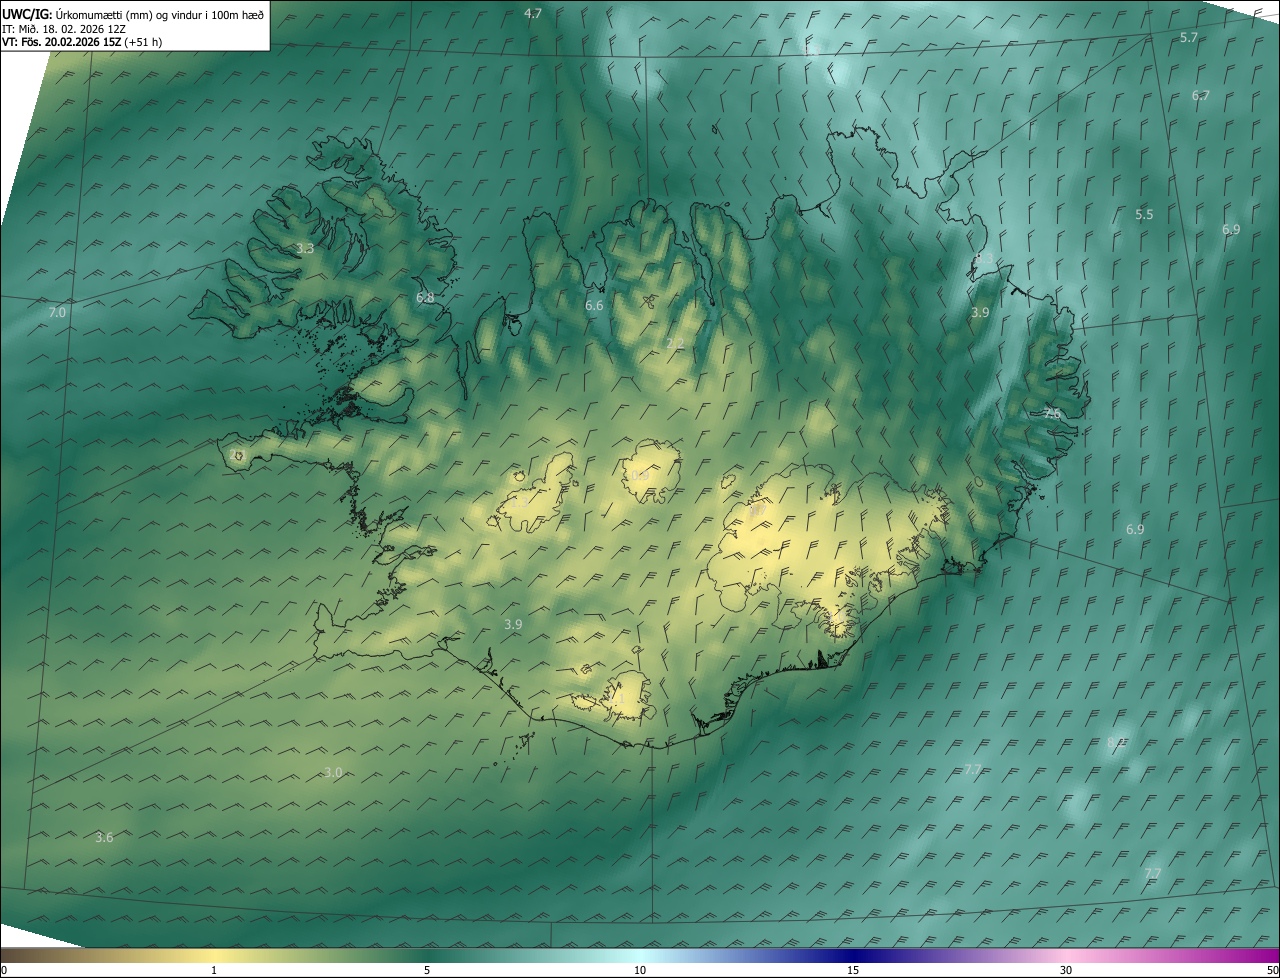The width and height of the screenshot is (1280, 978).
Task: Select the 5.7 precipitable water value
Action: 1188,37
